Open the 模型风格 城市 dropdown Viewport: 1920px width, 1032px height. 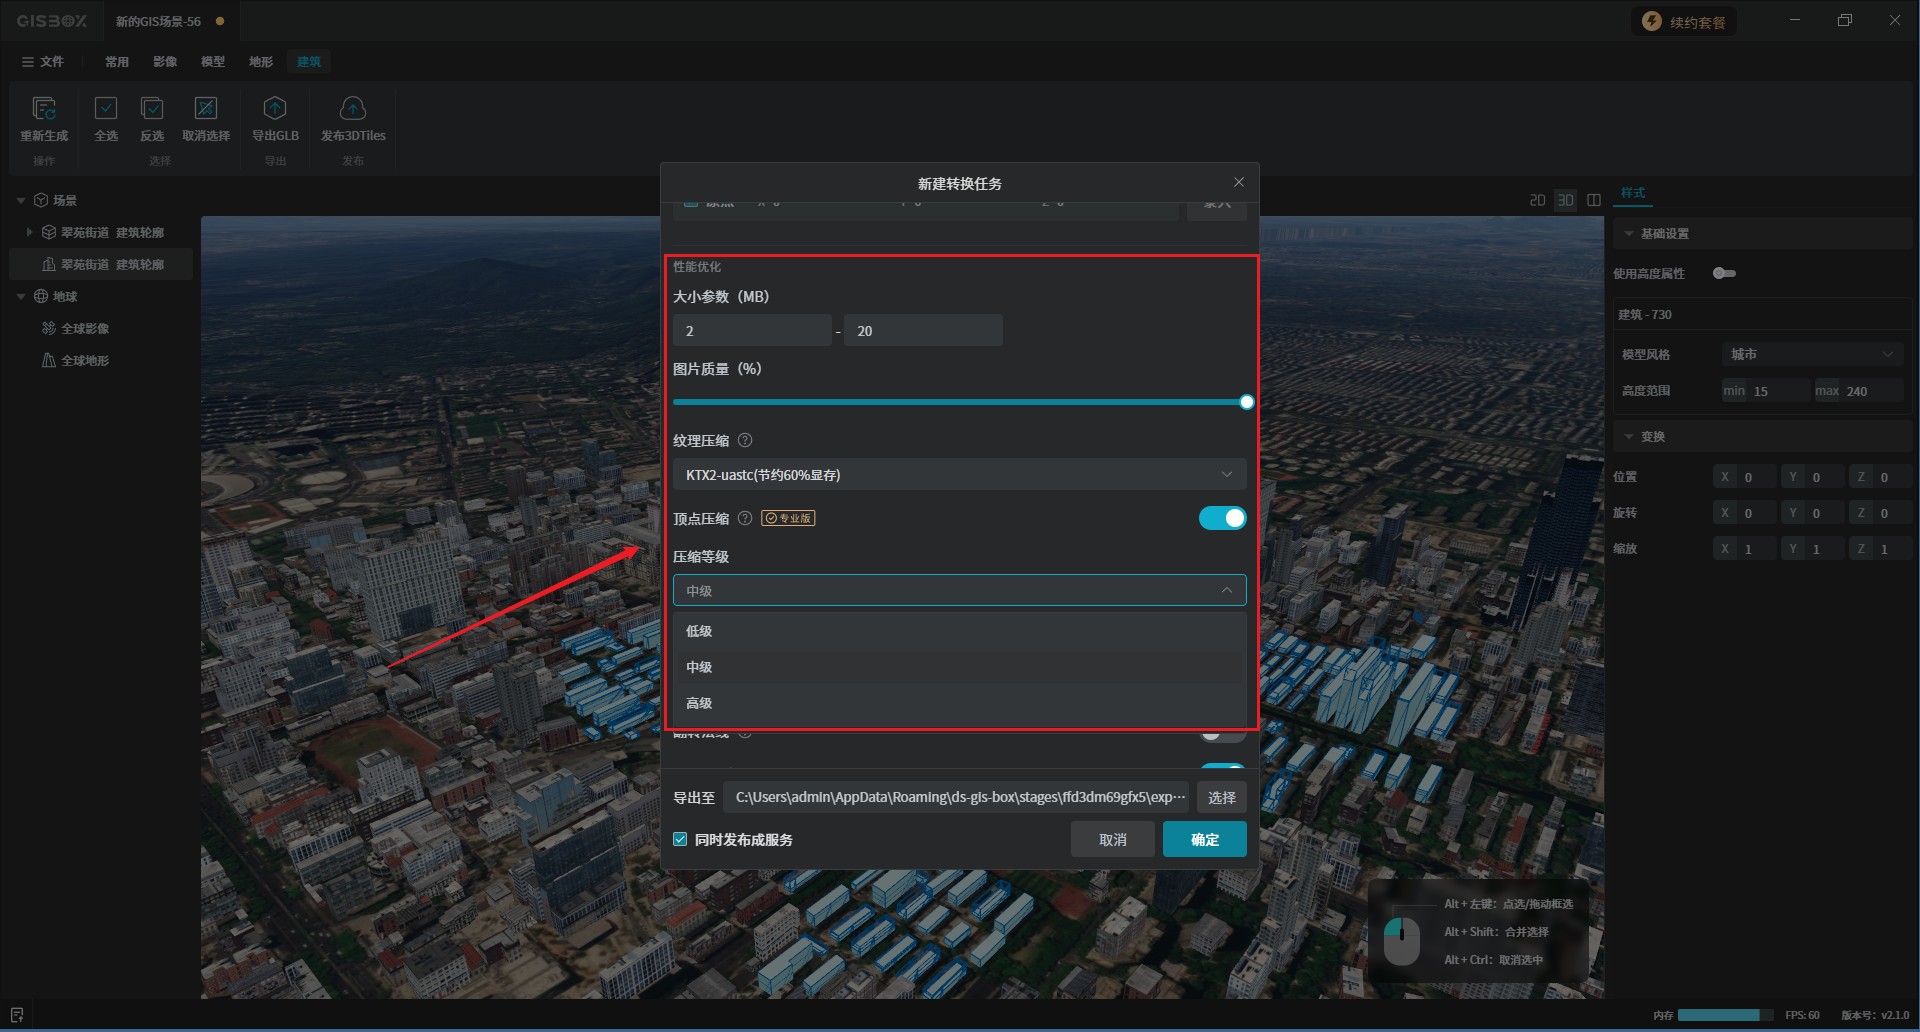(1811, 355)
